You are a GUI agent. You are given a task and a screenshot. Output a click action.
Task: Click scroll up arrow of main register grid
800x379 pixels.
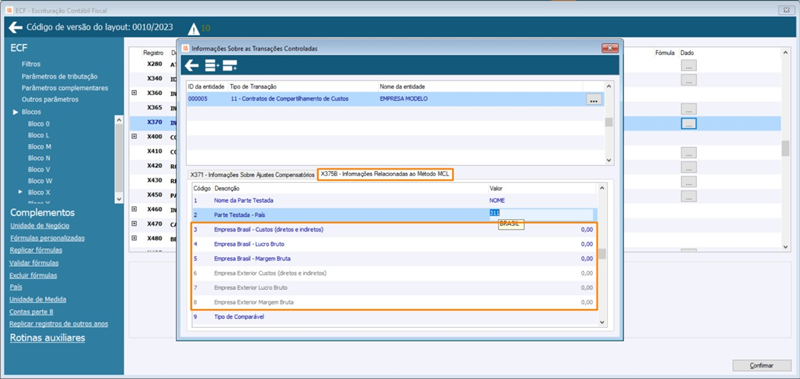tap(786, 52)
